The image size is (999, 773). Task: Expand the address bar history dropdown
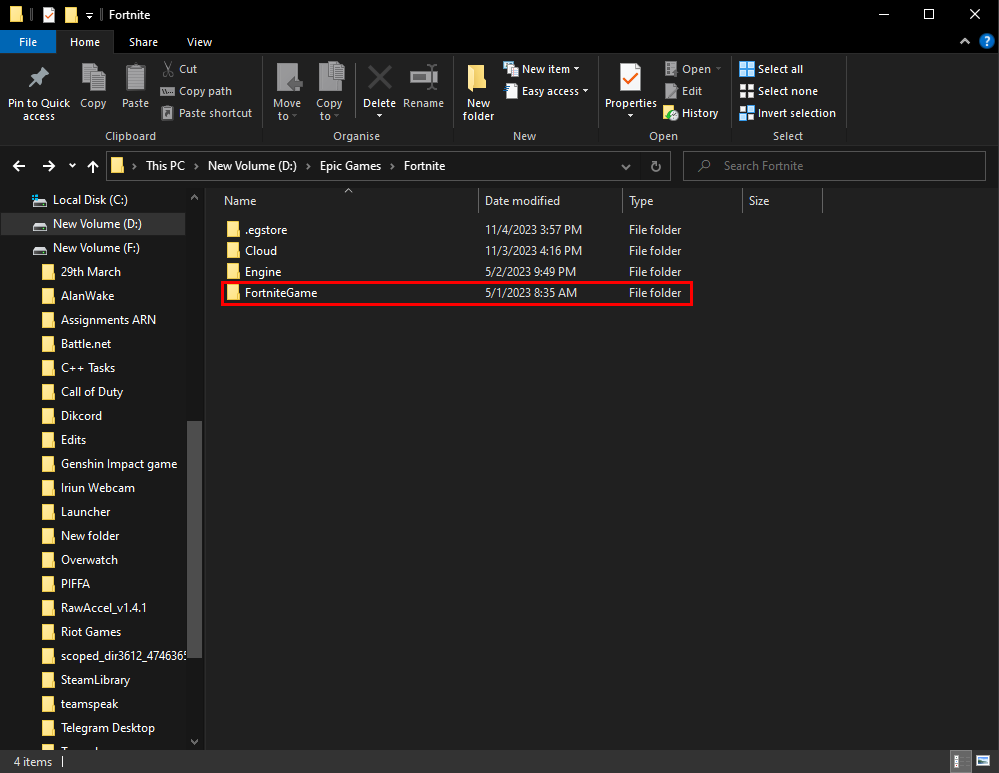pos(626,166)
